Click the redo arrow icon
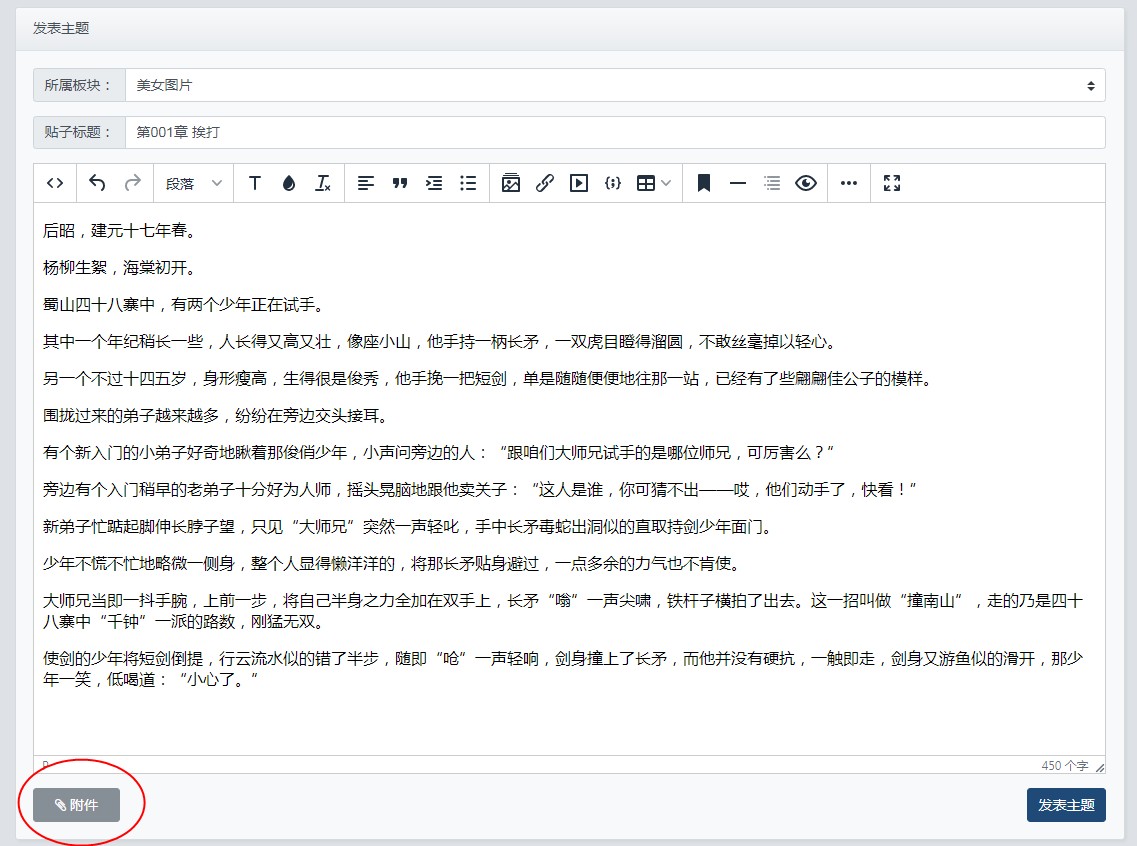The height and width of the screenshot is (846, 1137). point(132,183)
